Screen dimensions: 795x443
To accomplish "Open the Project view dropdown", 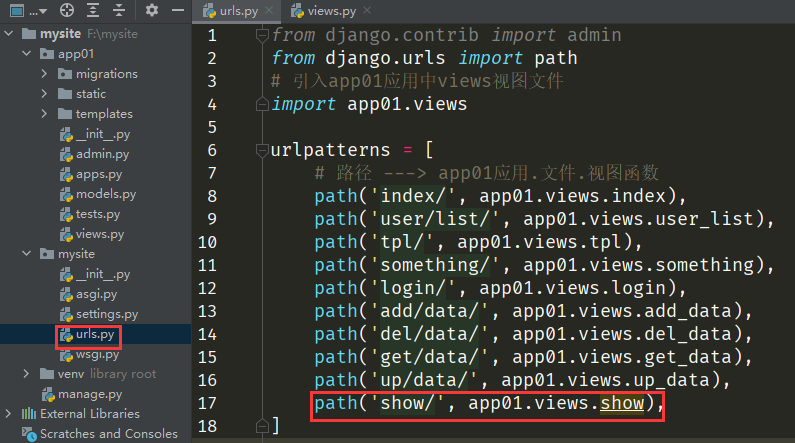I will click(x=28, y=10).
